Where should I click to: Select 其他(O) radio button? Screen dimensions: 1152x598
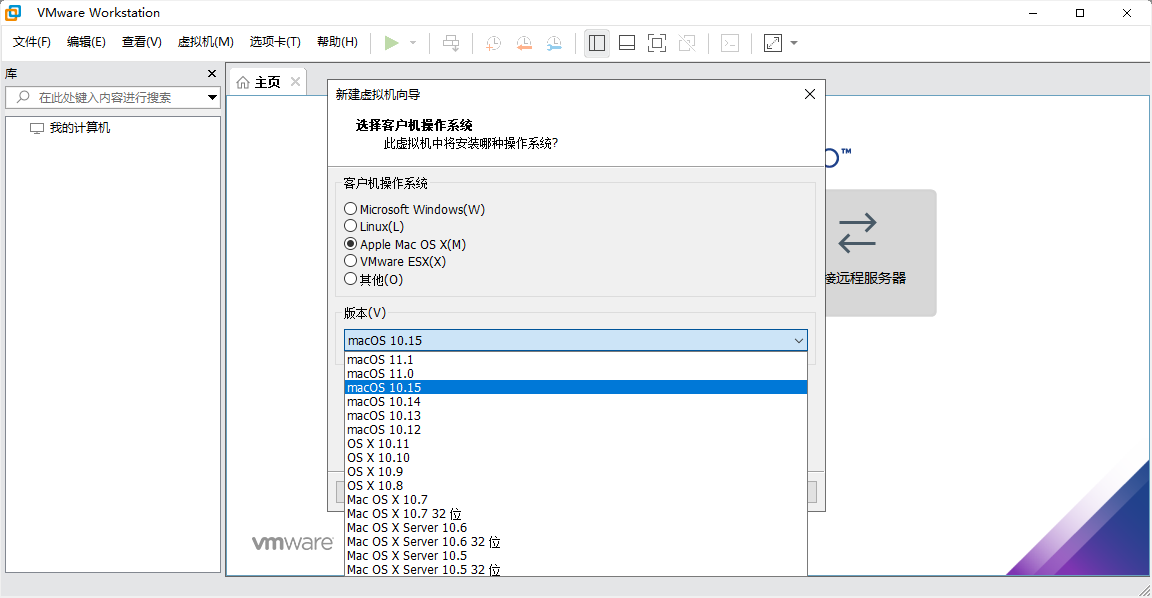tap(350, 279)
